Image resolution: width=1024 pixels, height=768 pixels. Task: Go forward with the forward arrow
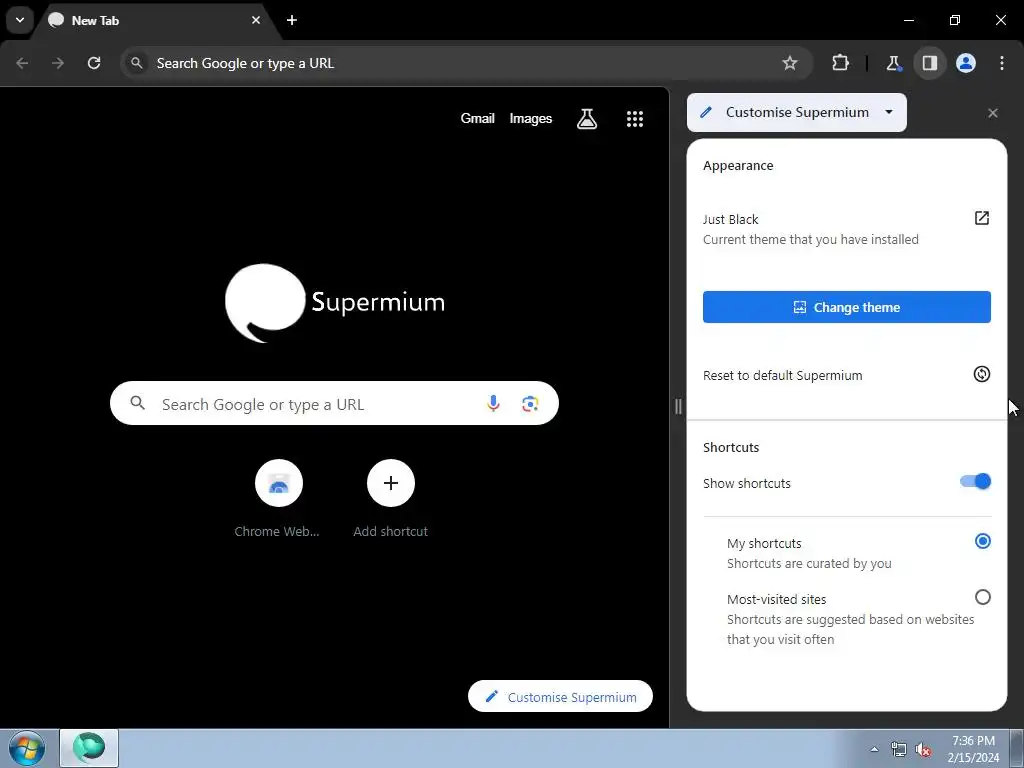click(x=58, y=63)
